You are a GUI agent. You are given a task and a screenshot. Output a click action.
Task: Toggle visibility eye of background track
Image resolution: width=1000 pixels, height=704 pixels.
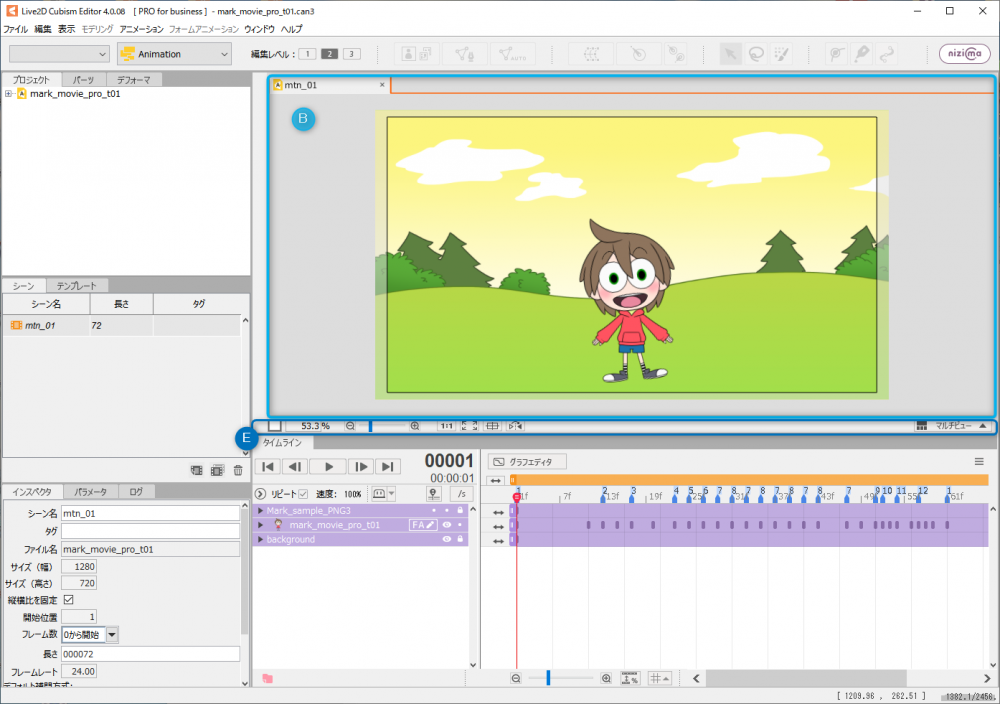coord(446,539)
